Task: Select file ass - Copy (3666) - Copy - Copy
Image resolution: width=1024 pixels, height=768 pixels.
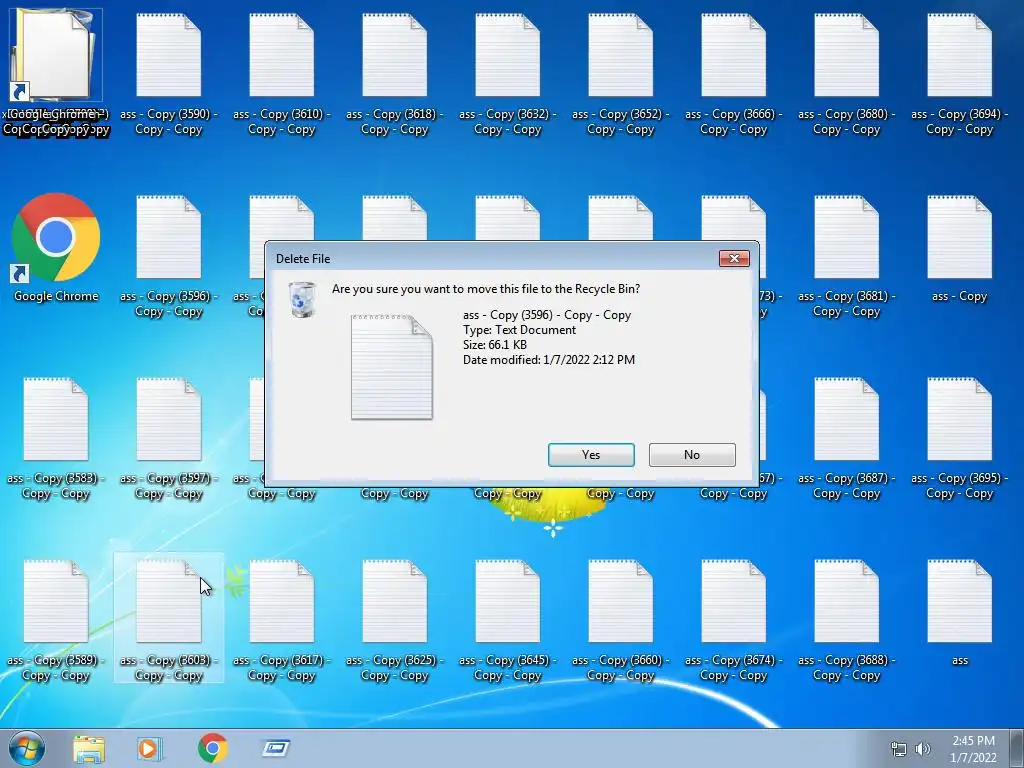Action: [x=733, y=73]
